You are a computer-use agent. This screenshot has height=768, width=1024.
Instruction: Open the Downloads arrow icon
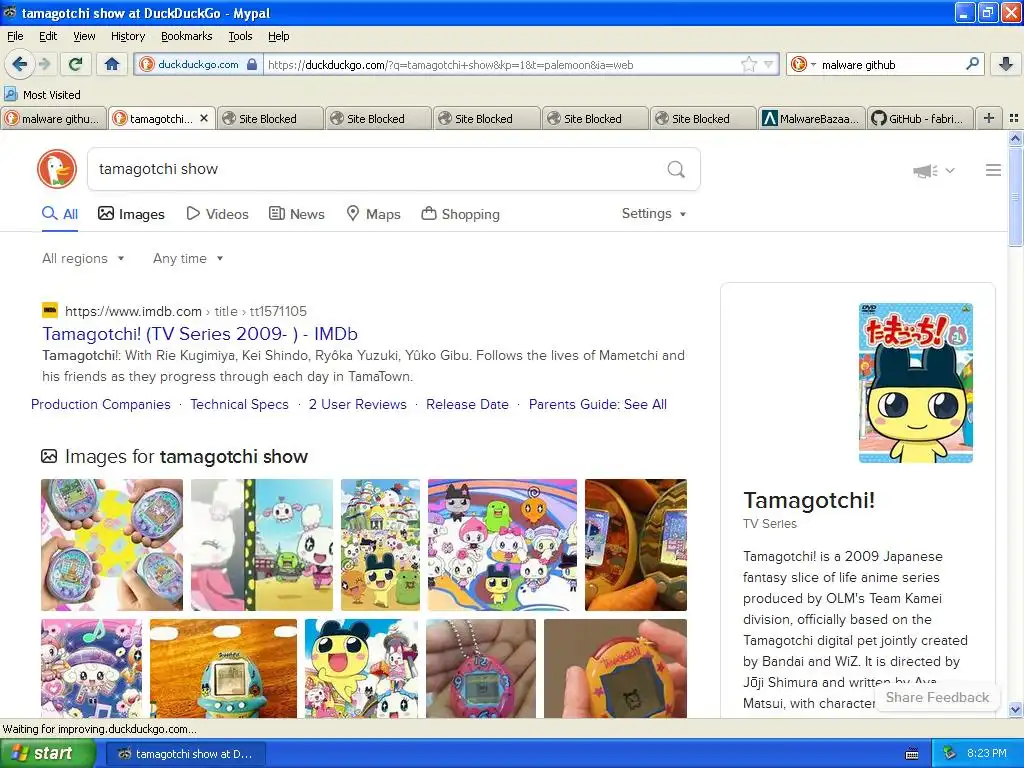[x=1006, y=64]
